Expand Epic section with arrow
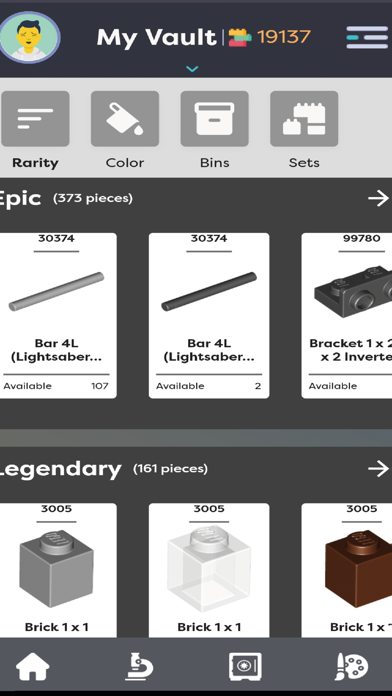The height and width of the screenshot is (696, 392). click(378, 198)
